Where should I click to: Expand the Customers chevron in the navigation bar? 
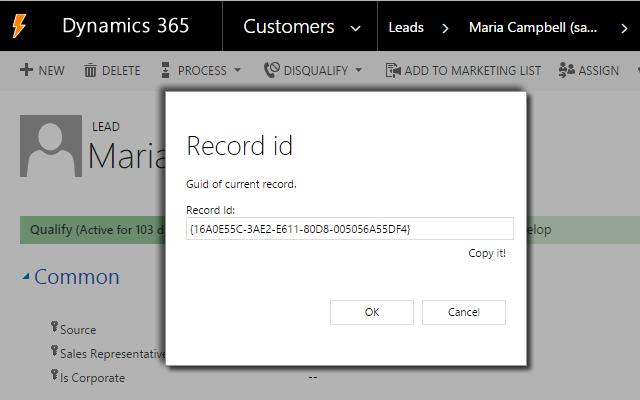355,27
